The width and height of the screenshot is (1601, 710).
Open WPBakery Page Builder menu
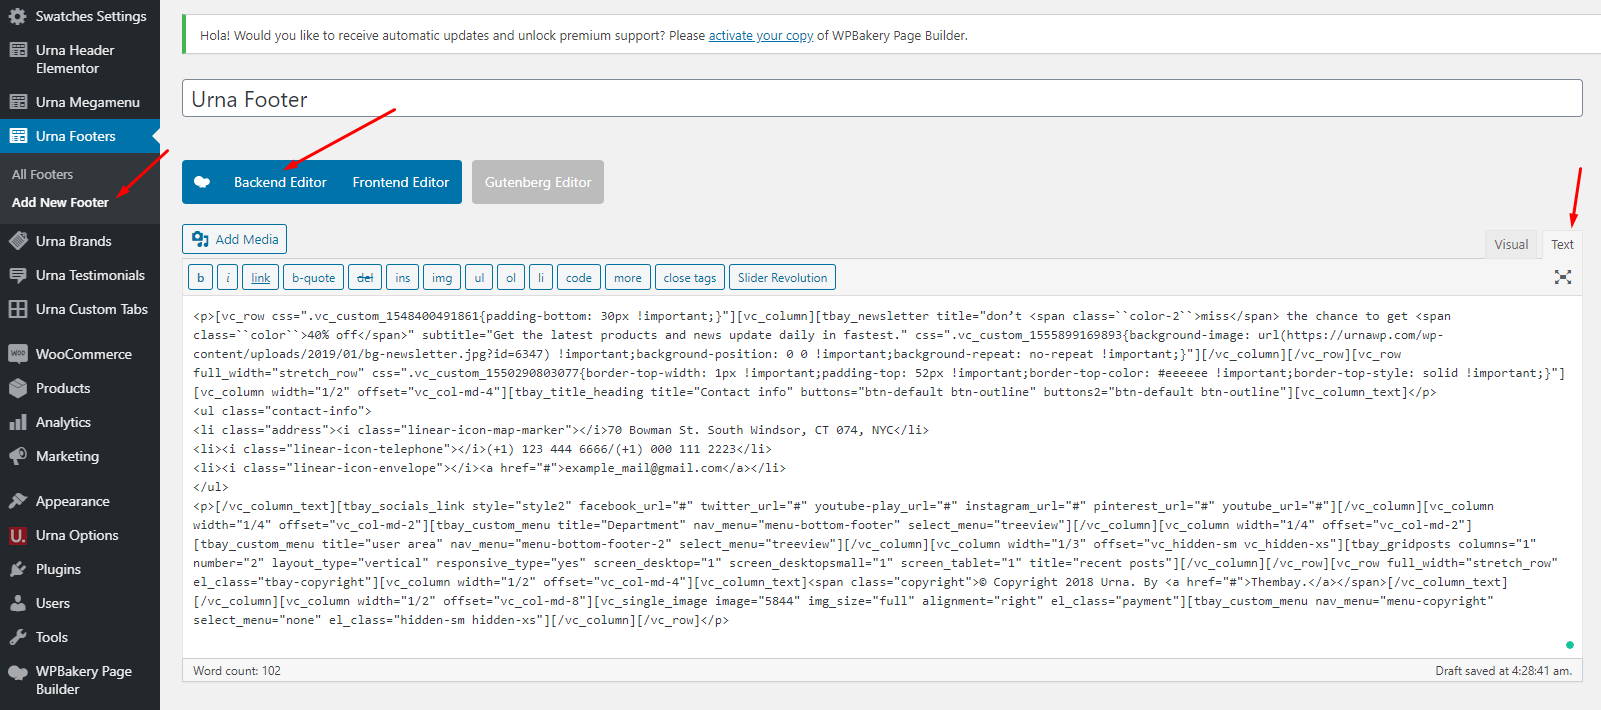[x=80, y=680]
